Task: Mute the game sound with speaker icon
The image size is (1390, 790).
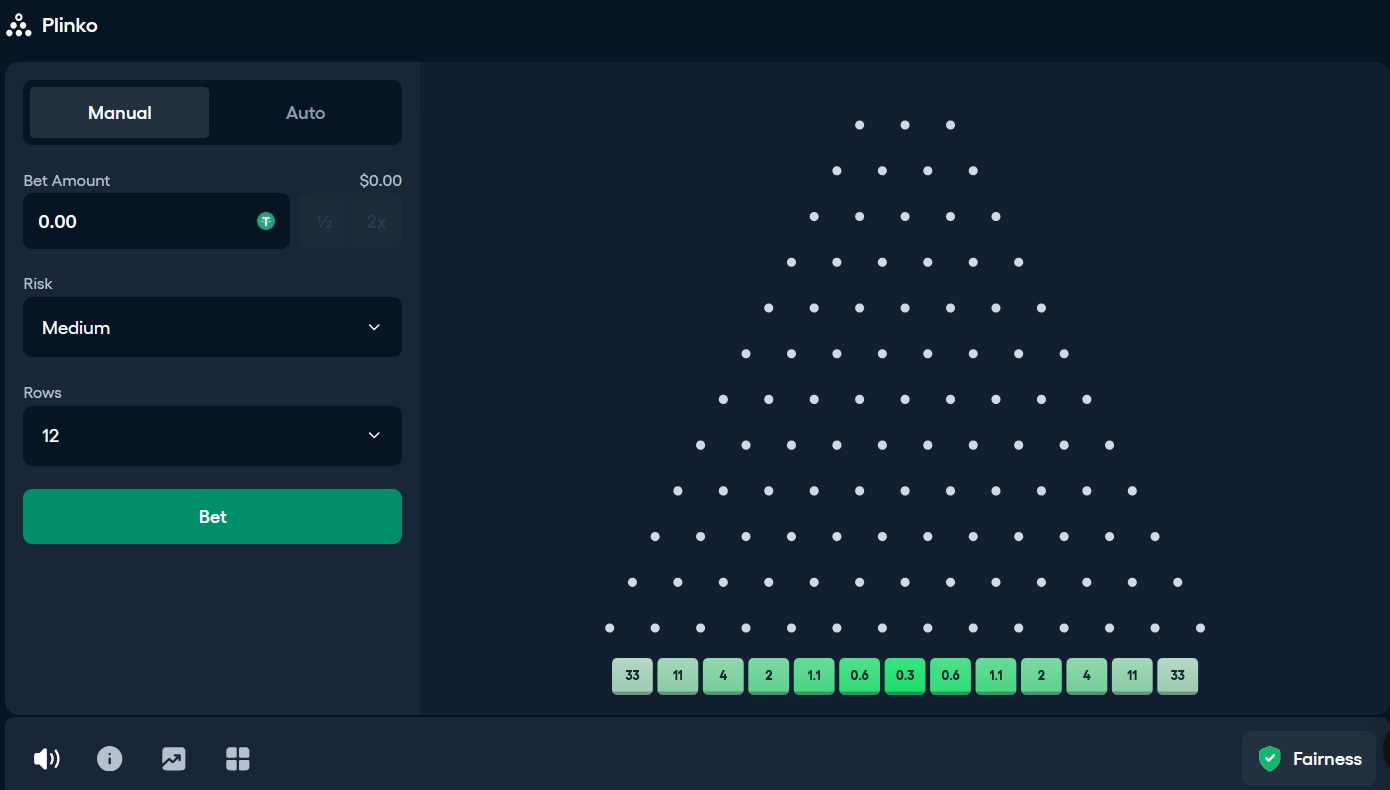Action: pos(46,759)
